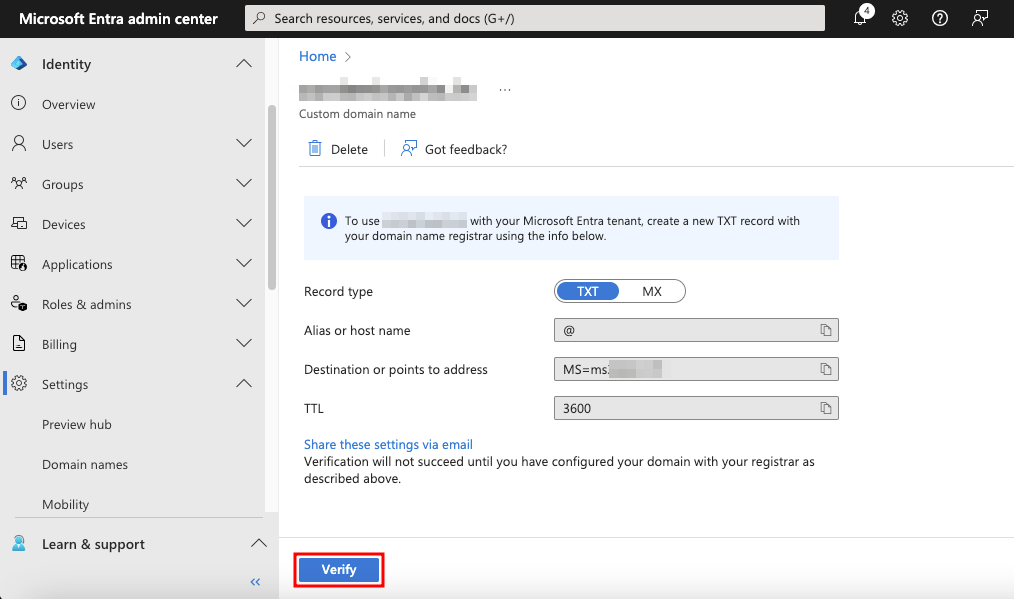Collapse sidebar with double chevron icon
The height and width of the screenshot is (599, 1014).
255,582
